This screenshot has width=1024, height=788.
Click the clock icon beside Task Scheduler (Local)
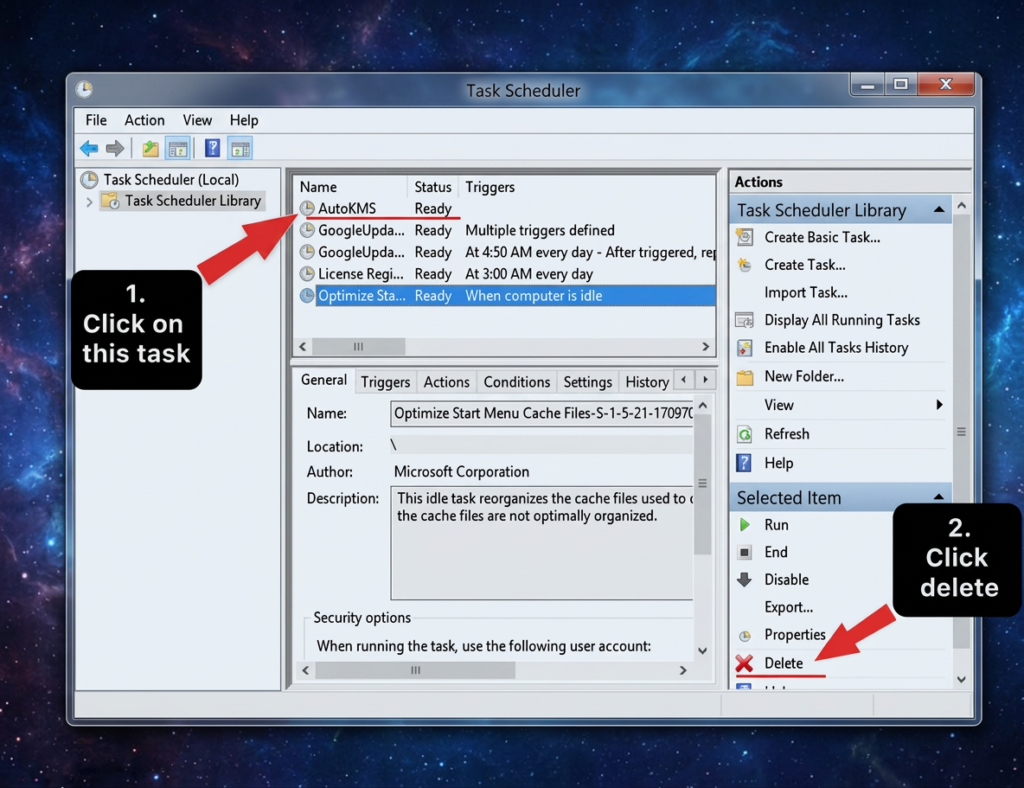[x=89, y=179]
